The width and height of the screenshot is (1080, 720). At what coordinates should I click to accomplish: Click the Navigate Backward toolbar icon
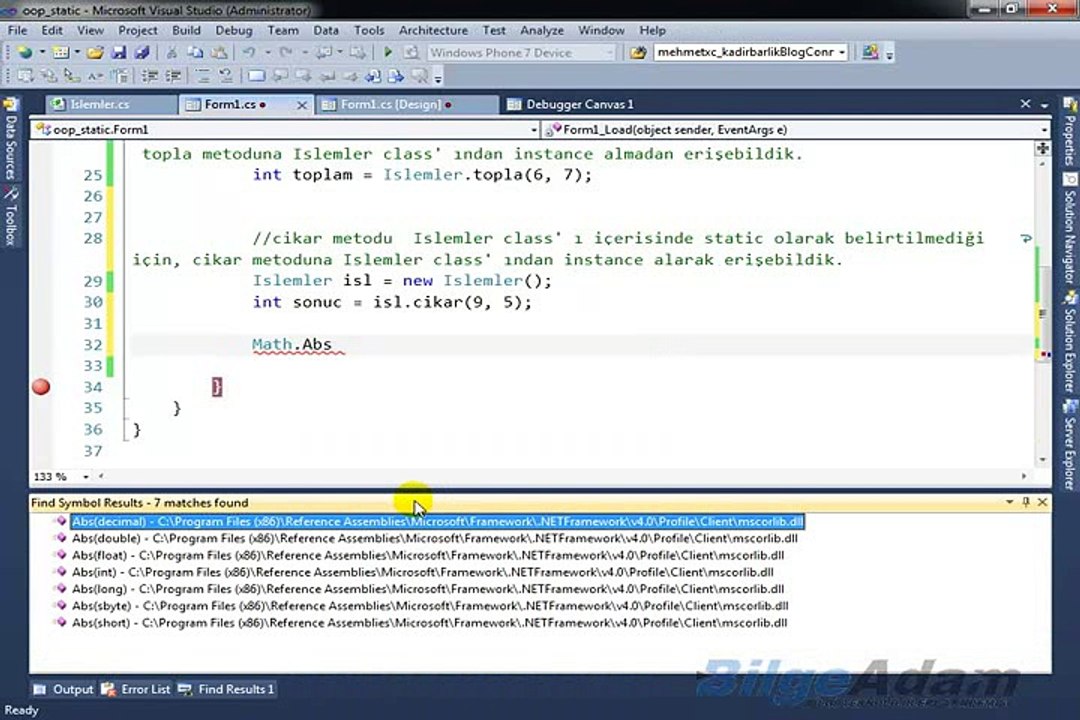click(324, 52)
